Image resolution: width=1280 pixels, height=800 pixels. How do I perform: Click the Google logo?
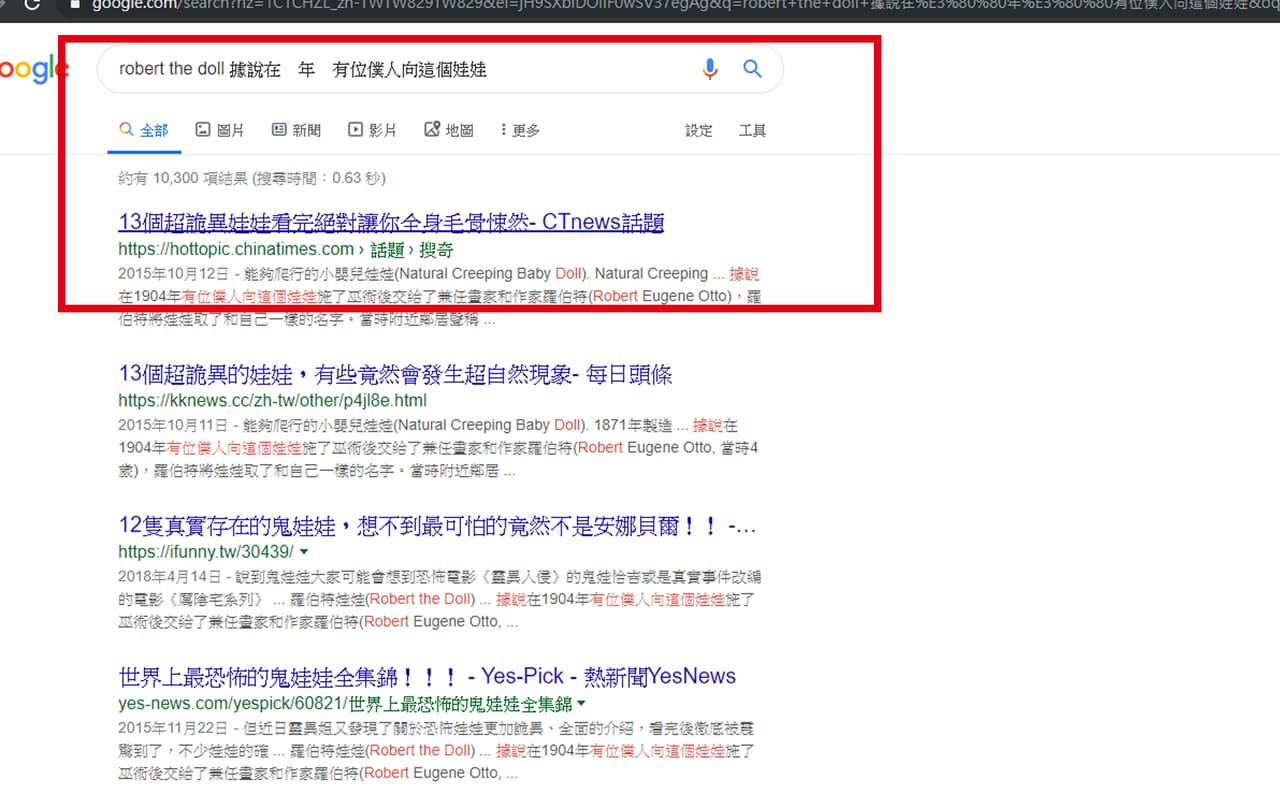(x=35, y=69)
